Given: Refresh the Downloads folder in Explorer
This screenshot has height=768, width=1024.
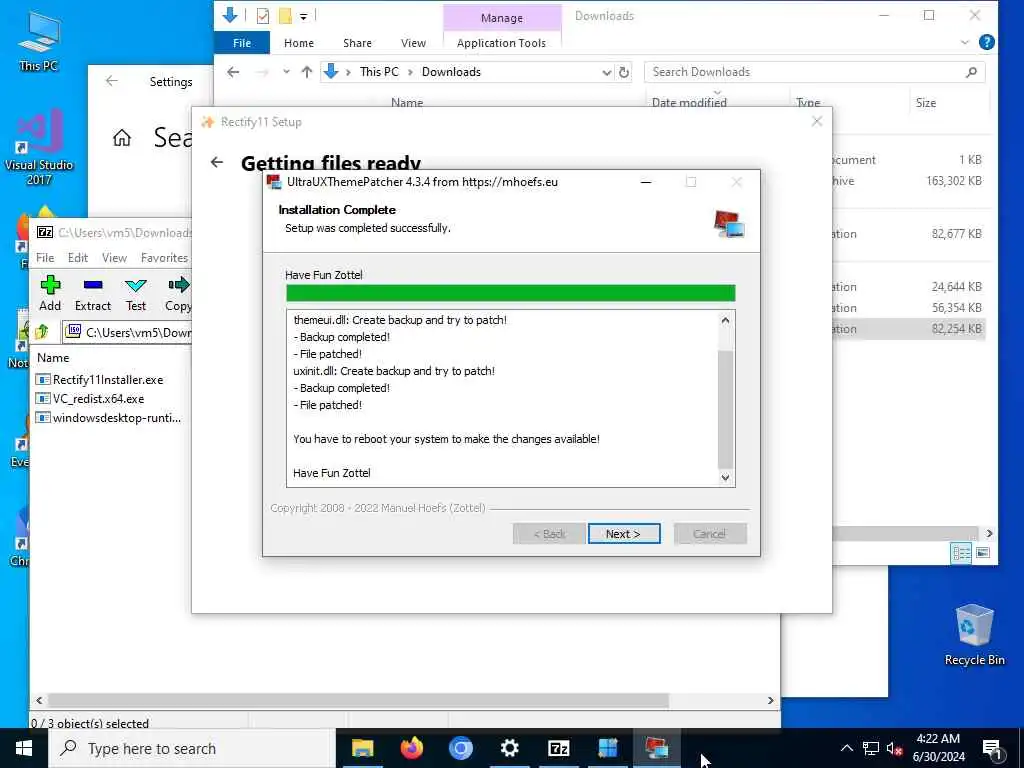Looking at the screenshot, I should pos(624,72).
